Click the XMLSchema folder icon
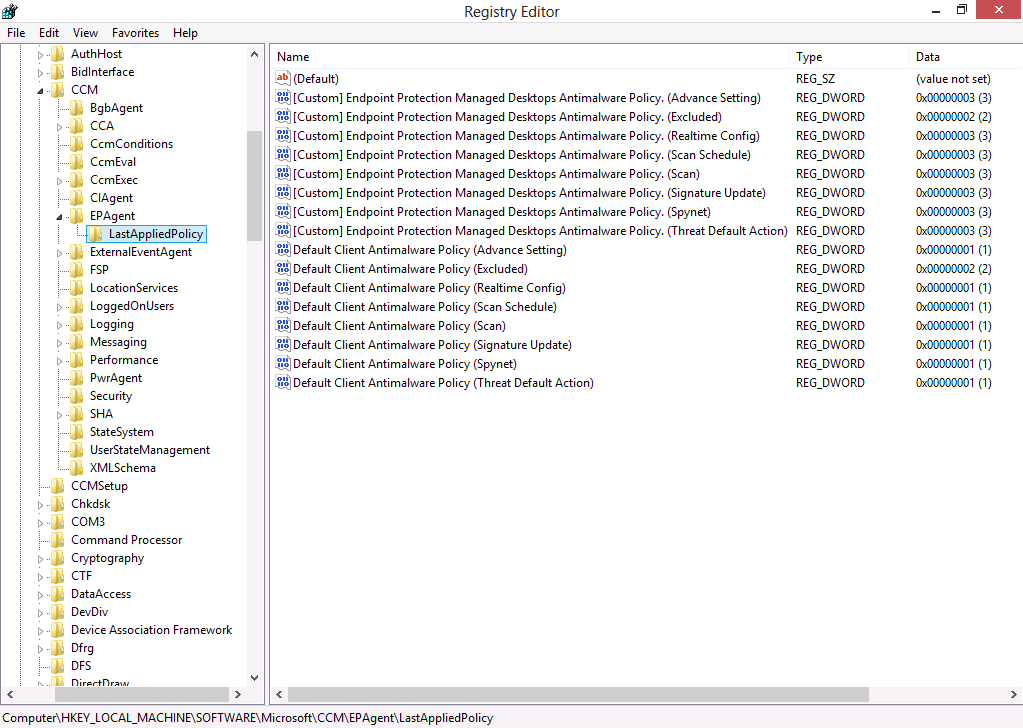Screen dimensions: 1023x728 point(77,468)
